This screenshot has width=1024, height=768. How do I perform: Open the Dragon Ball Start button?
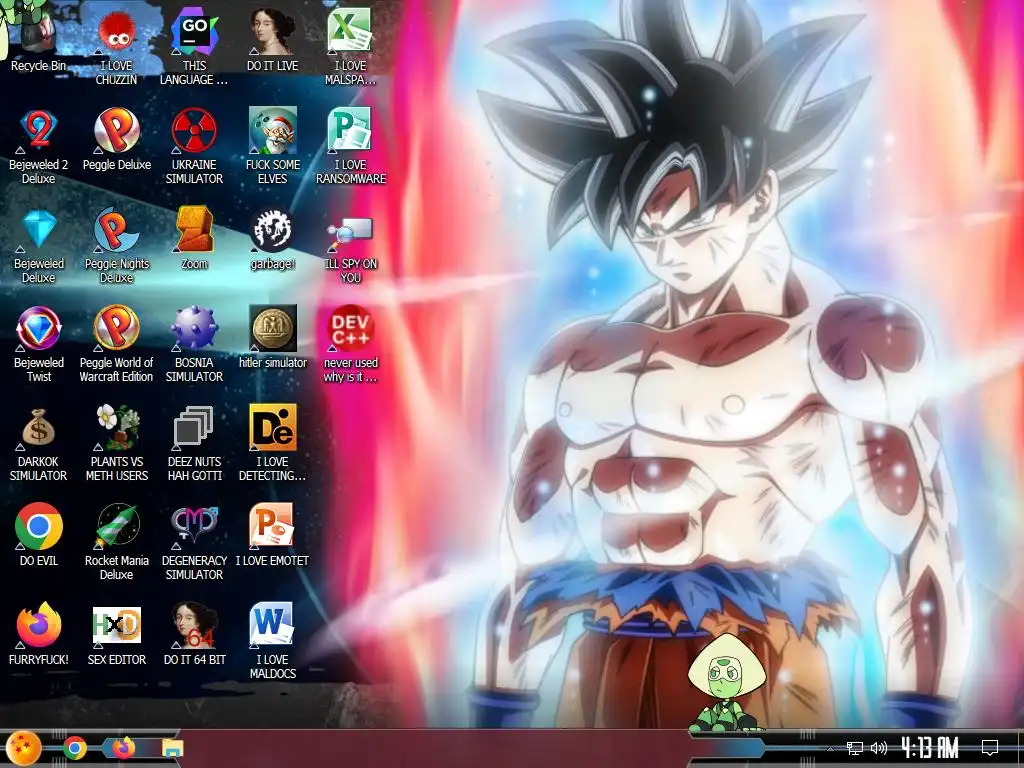click(24, 748)
